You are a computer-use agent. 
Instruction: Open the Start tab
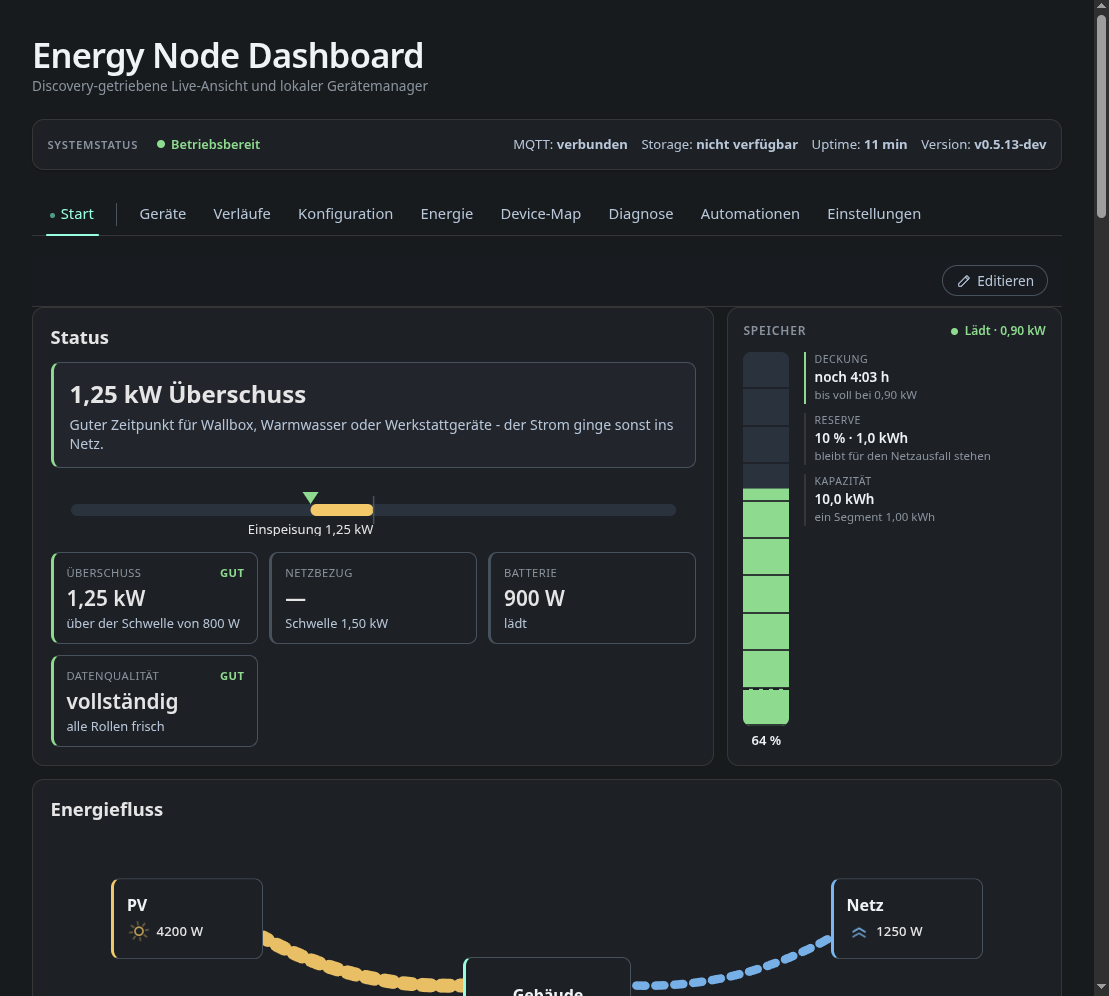pyautogui.click(x=72, y=214)
